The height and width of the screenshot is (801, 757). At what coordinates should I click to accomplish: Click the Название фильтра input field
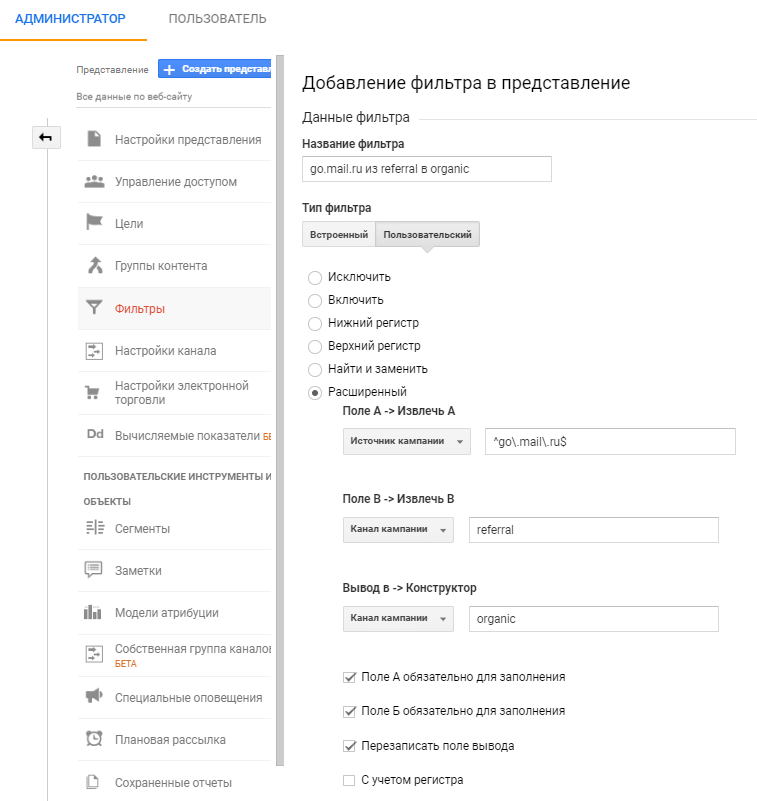tap(427, 169)
